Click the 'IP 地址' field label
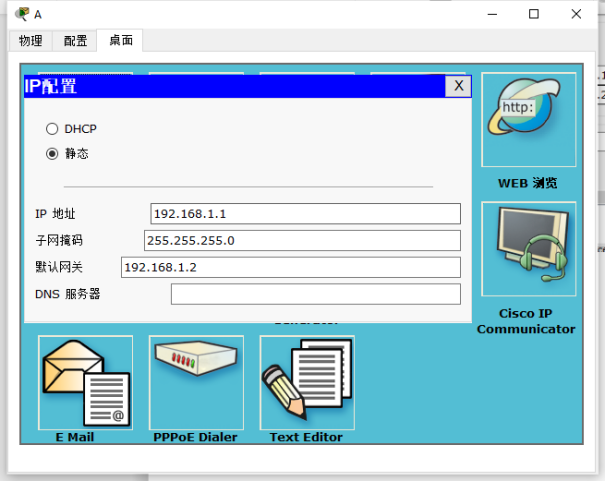 pos(55,214)
